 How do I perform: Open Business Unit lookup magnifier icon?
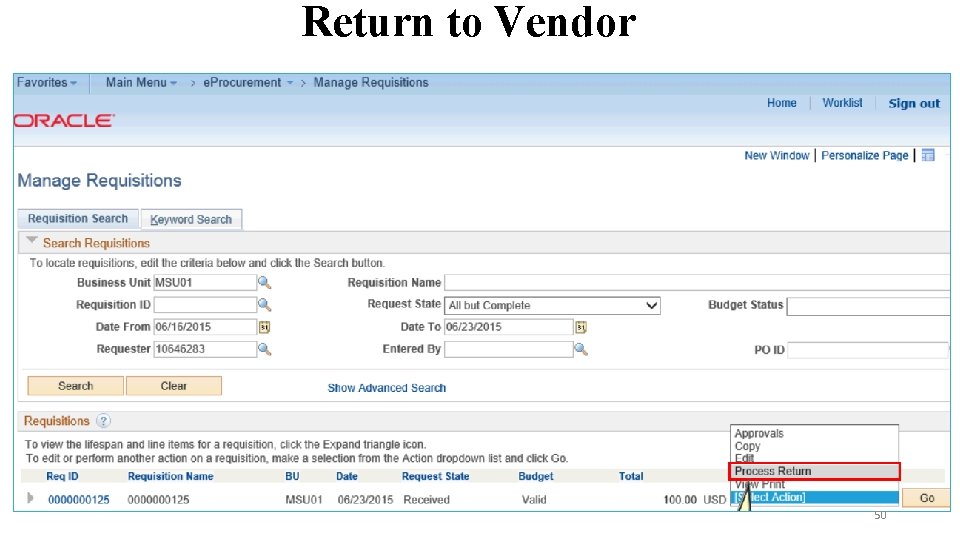[x=264, y=283]
